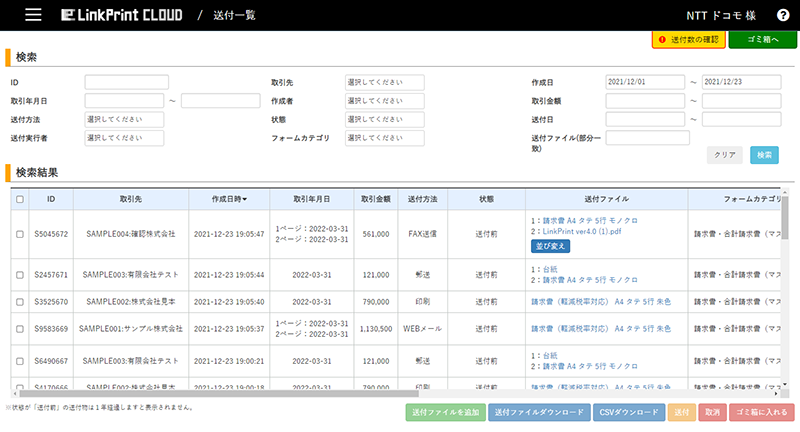
Task: Click the 送付ファイルを追加 button
Action: [x=445, y=412]
